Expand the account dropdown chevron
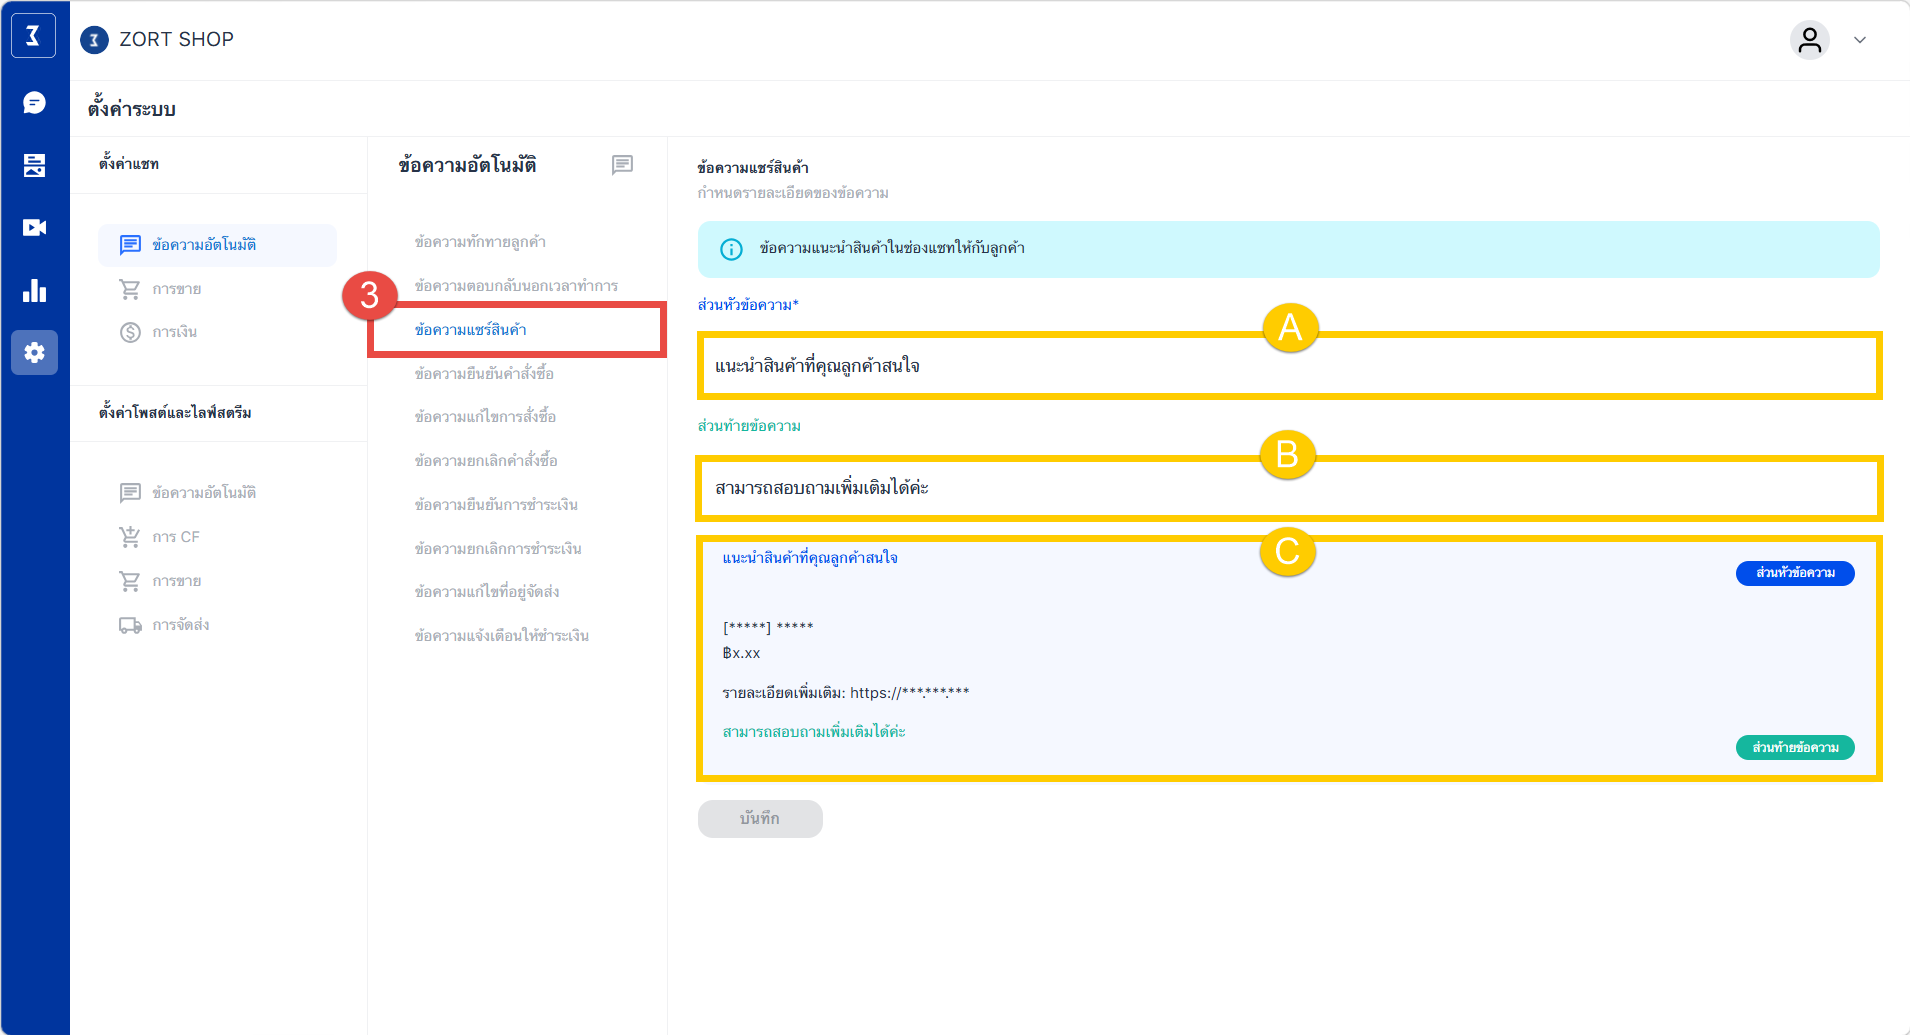Viewport: 1910px width, 1035px height. (x=1860, y=40)
